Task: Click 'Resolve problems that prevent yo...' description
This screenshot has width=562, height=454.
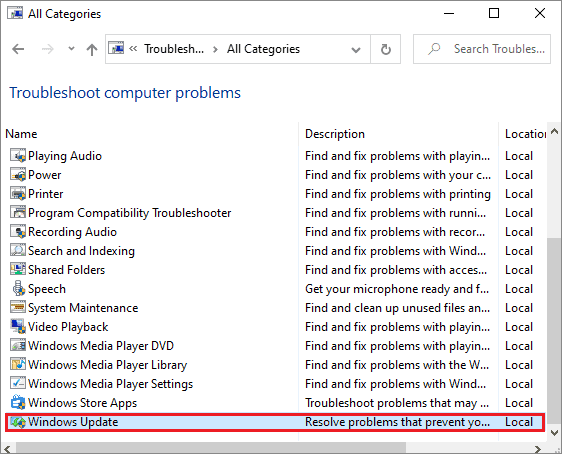Action: (x=397, y=422)
